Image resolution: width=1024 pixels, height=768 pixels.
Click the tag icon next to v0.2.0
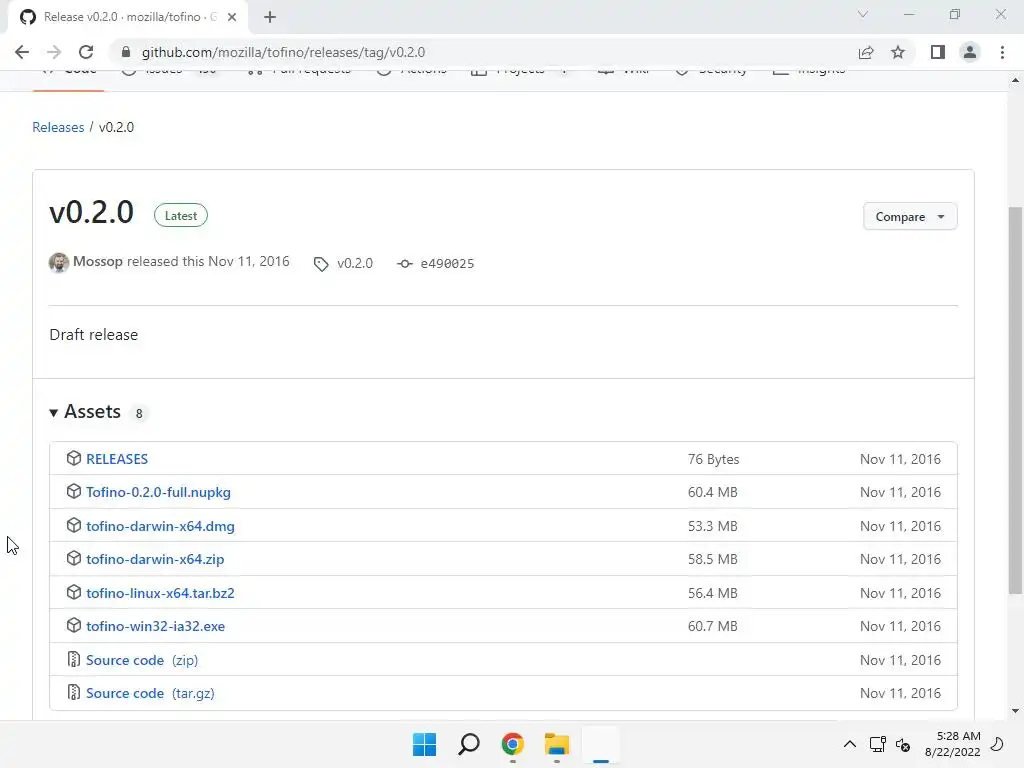tap(321, 264)
